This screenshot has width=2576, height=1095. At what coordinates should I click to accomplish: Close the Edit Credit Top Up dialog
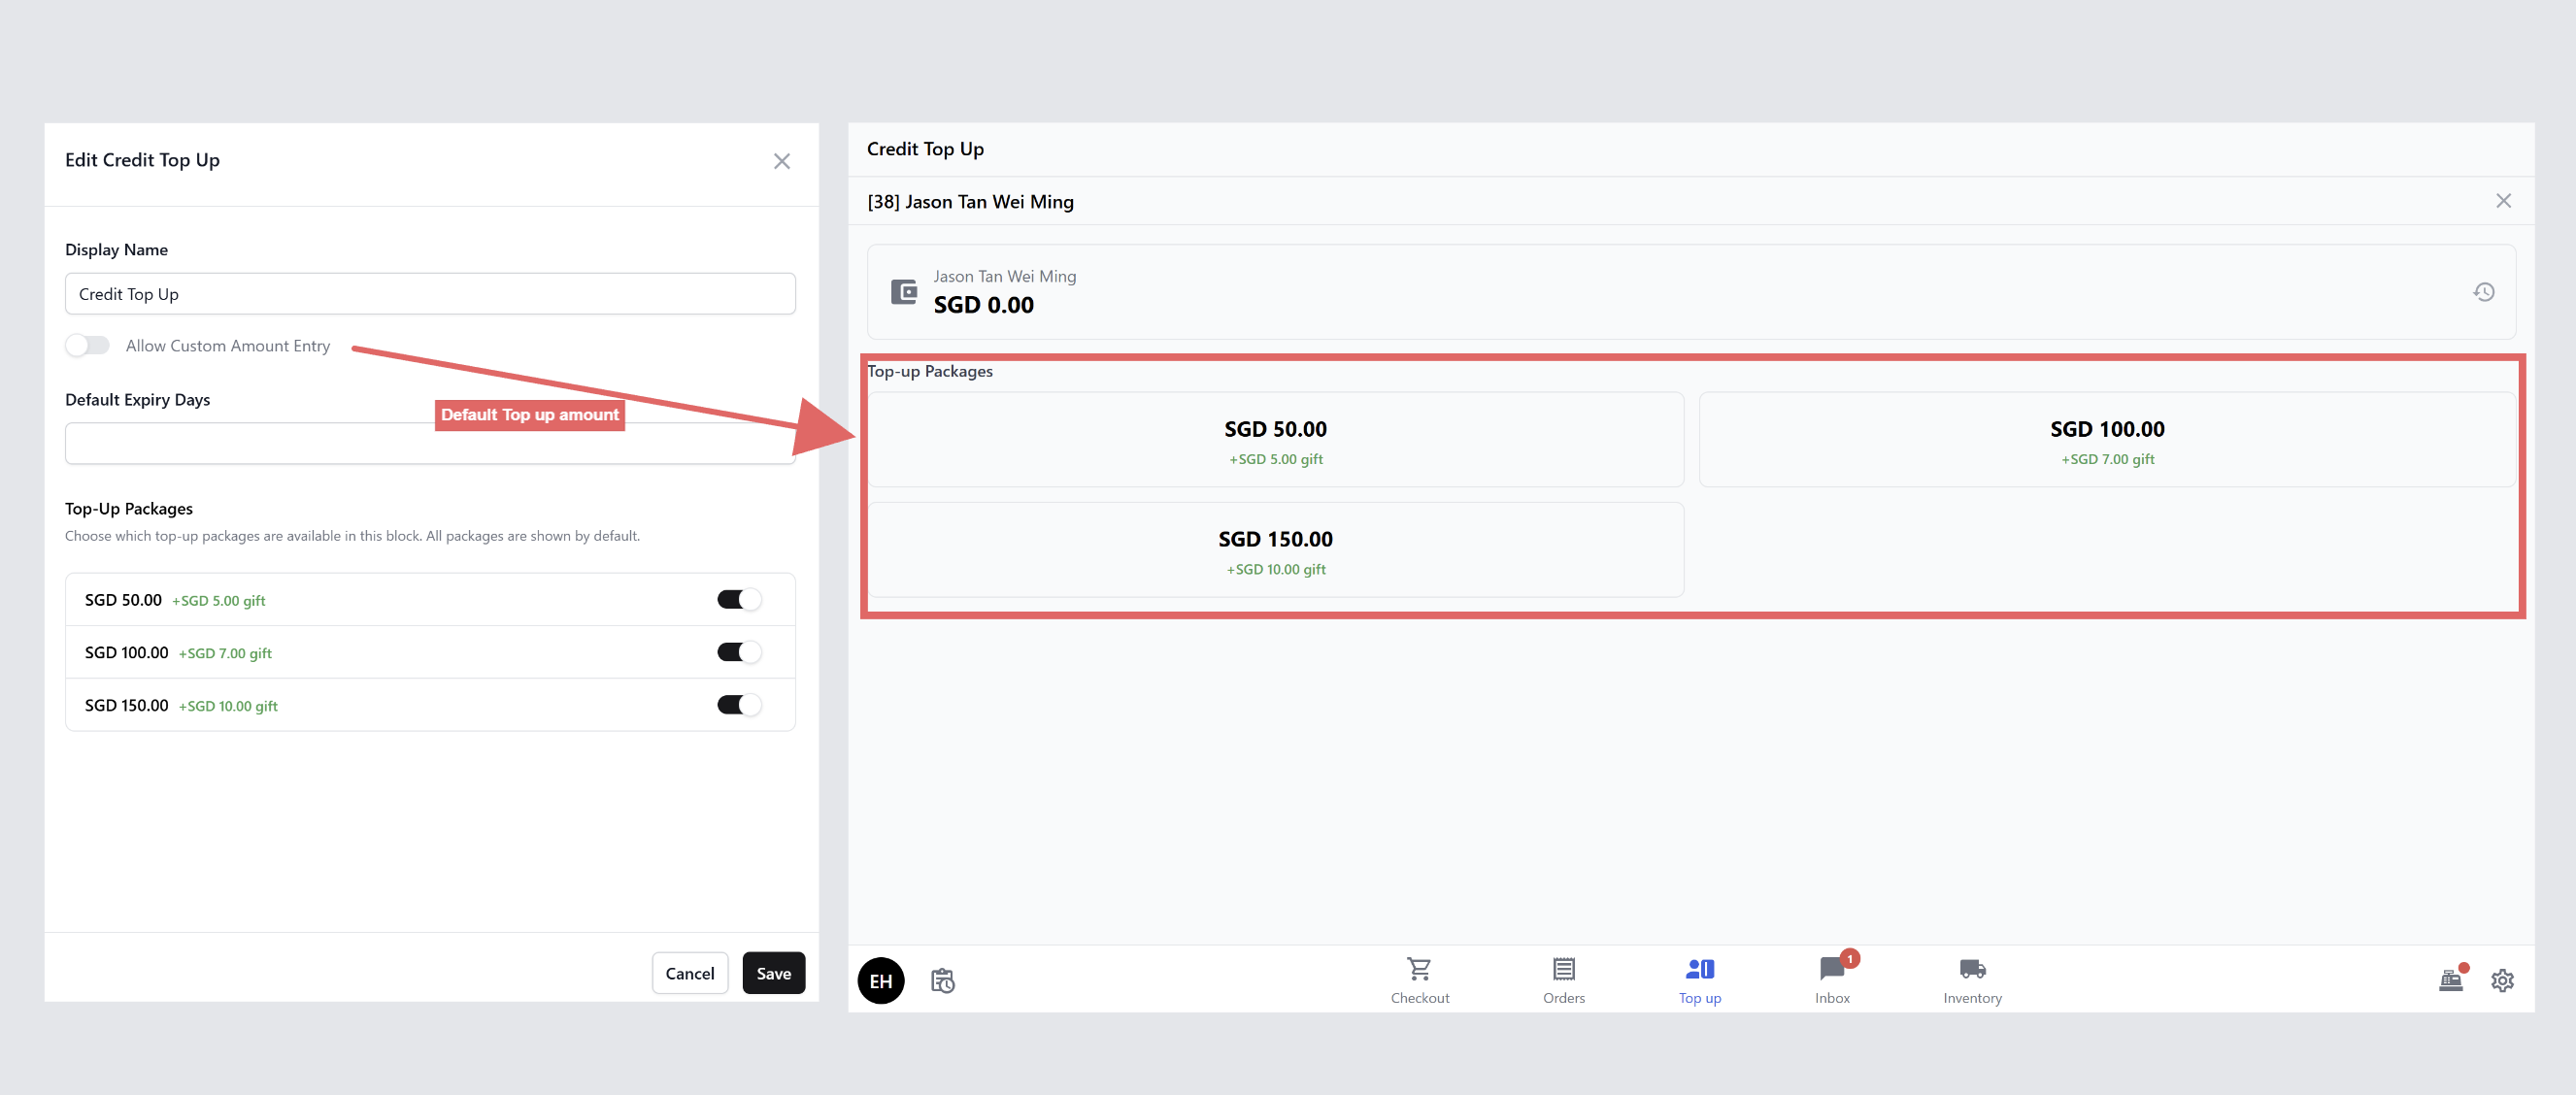(x=781, y=161)
